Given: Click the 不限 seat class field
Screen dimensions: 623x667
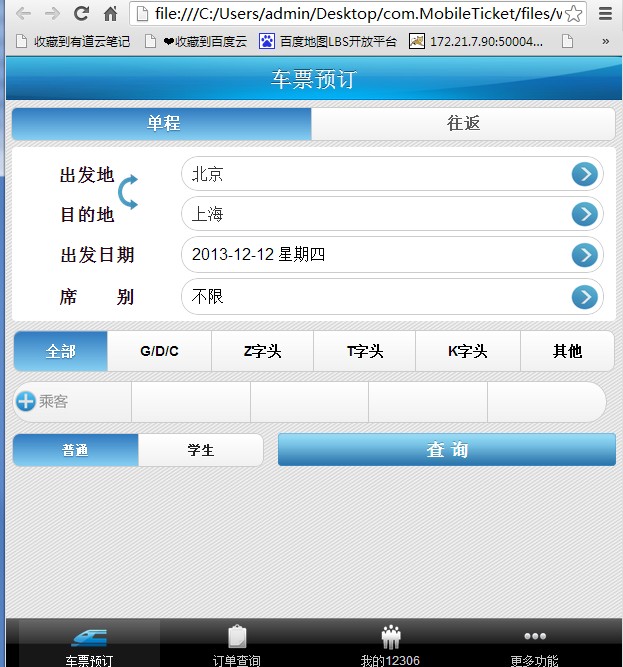Looking at the screenshot, I should click(392, 296).
